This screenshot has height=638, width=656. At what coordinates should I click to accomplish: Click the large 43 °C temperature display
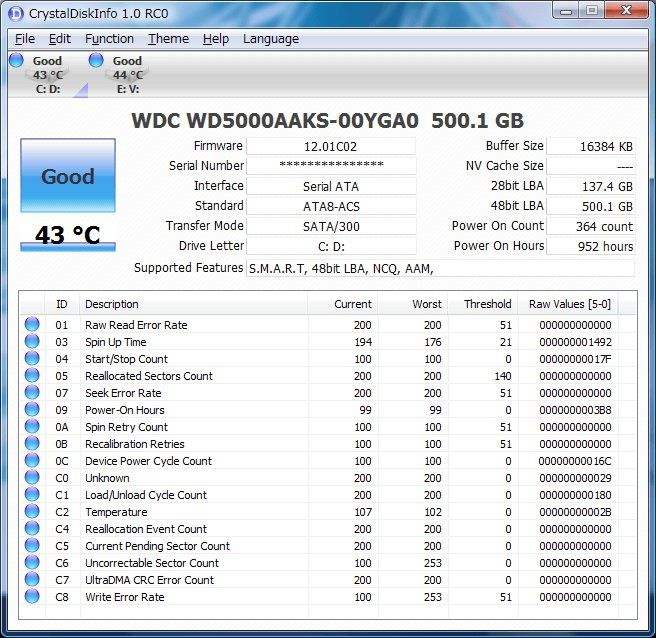[68, 234]
